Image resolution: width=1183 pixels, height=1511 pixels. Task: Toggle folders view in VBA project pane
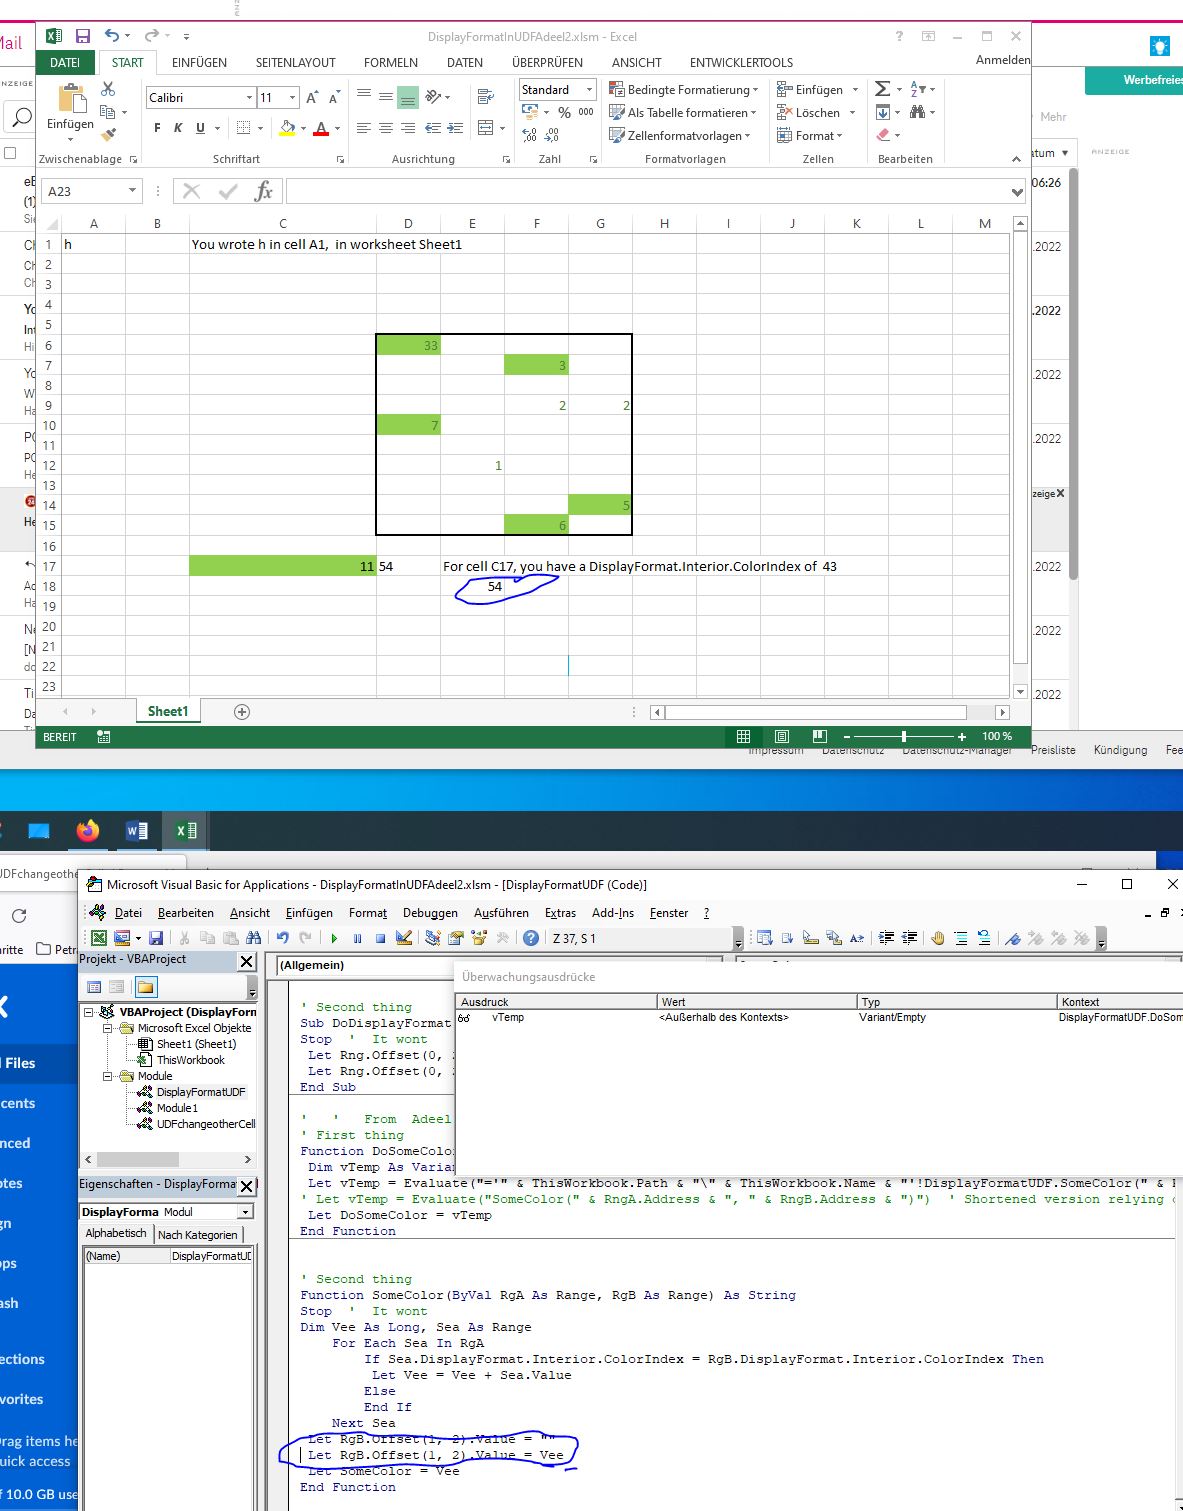point(146,987)
